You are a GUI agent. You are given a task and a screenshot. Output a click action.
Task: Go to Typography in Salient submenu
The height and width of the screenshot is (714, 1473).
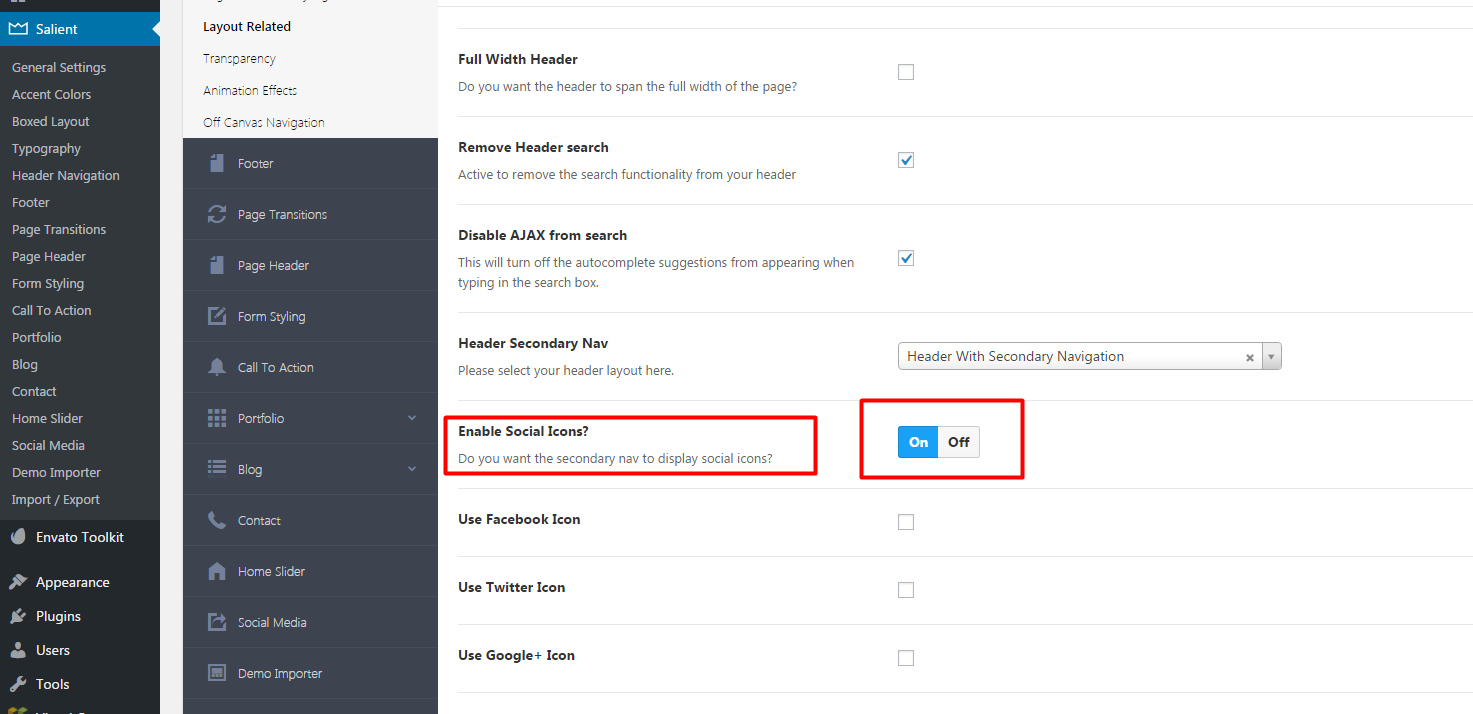click(46, 149)
